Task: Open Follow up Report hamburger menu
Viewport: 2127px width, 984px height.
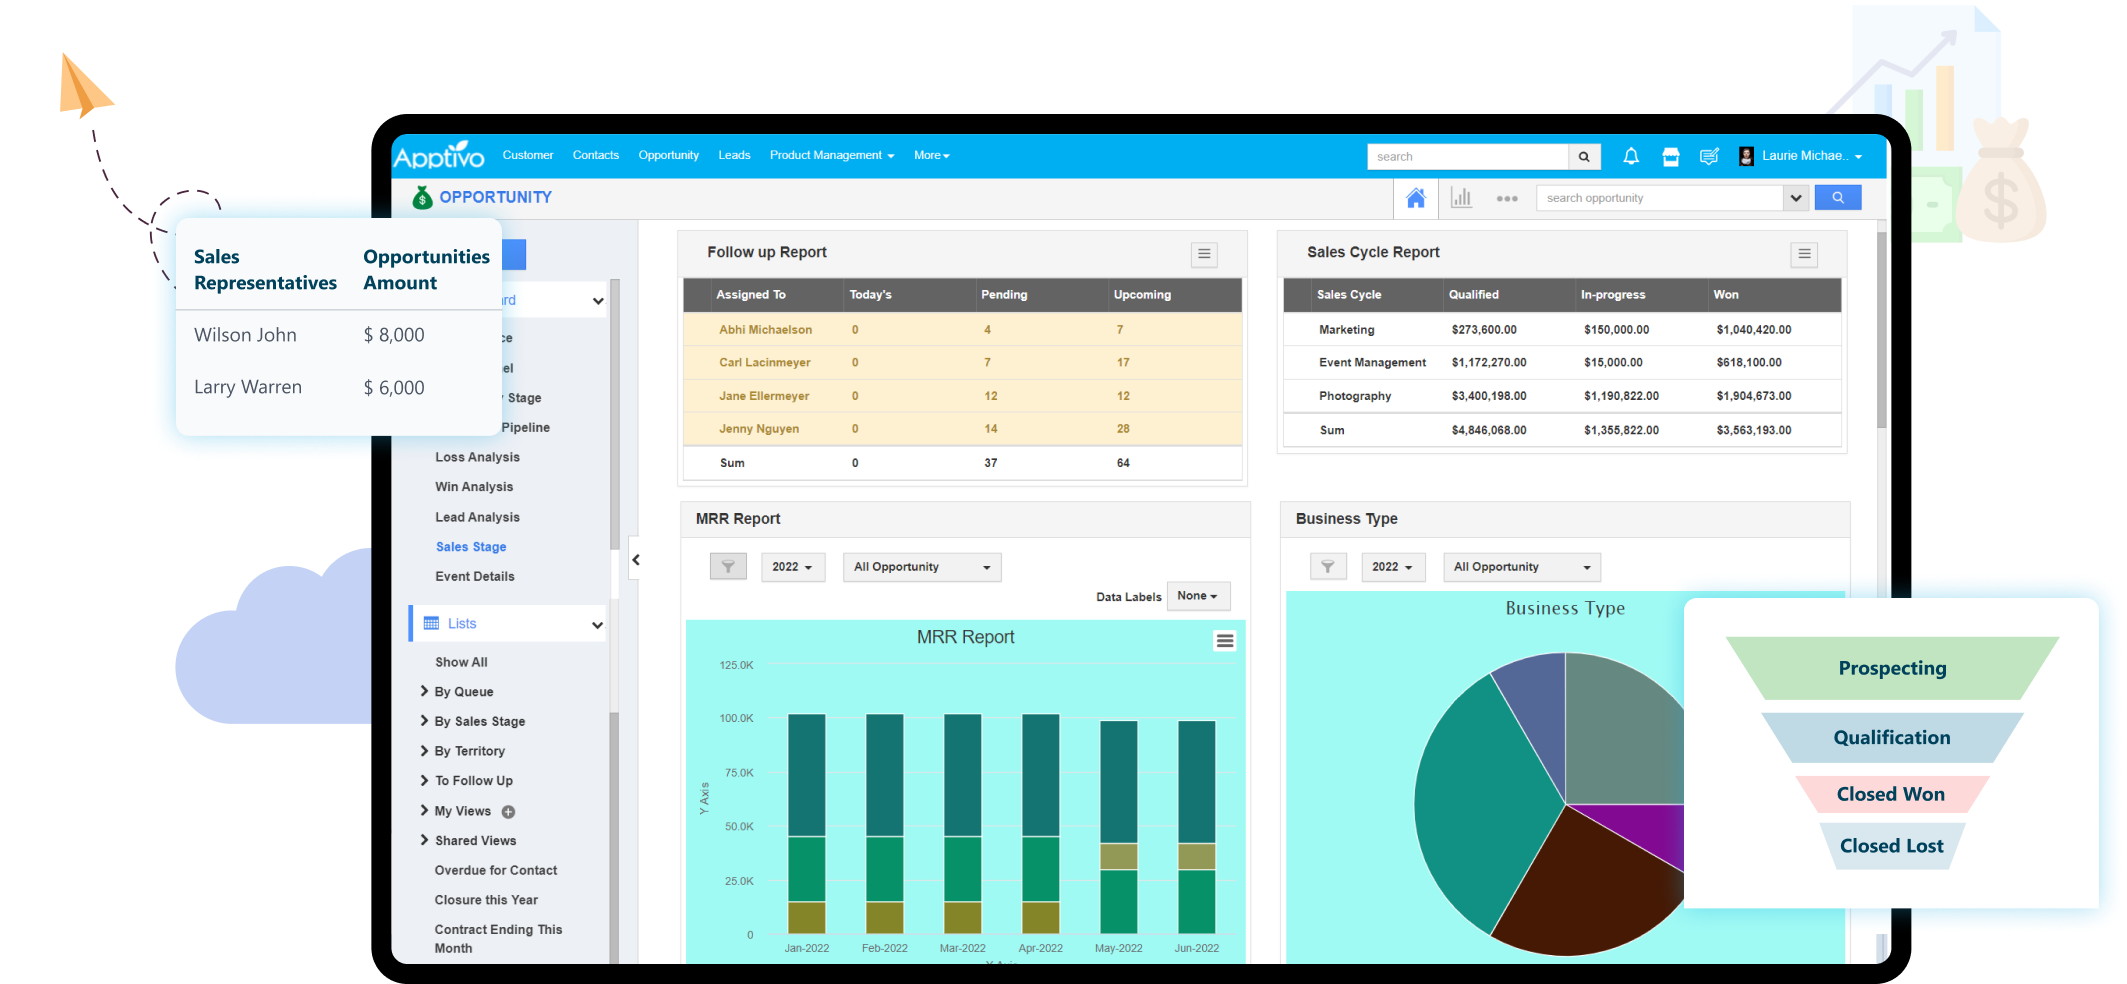Action: (x=1204, y=254)
